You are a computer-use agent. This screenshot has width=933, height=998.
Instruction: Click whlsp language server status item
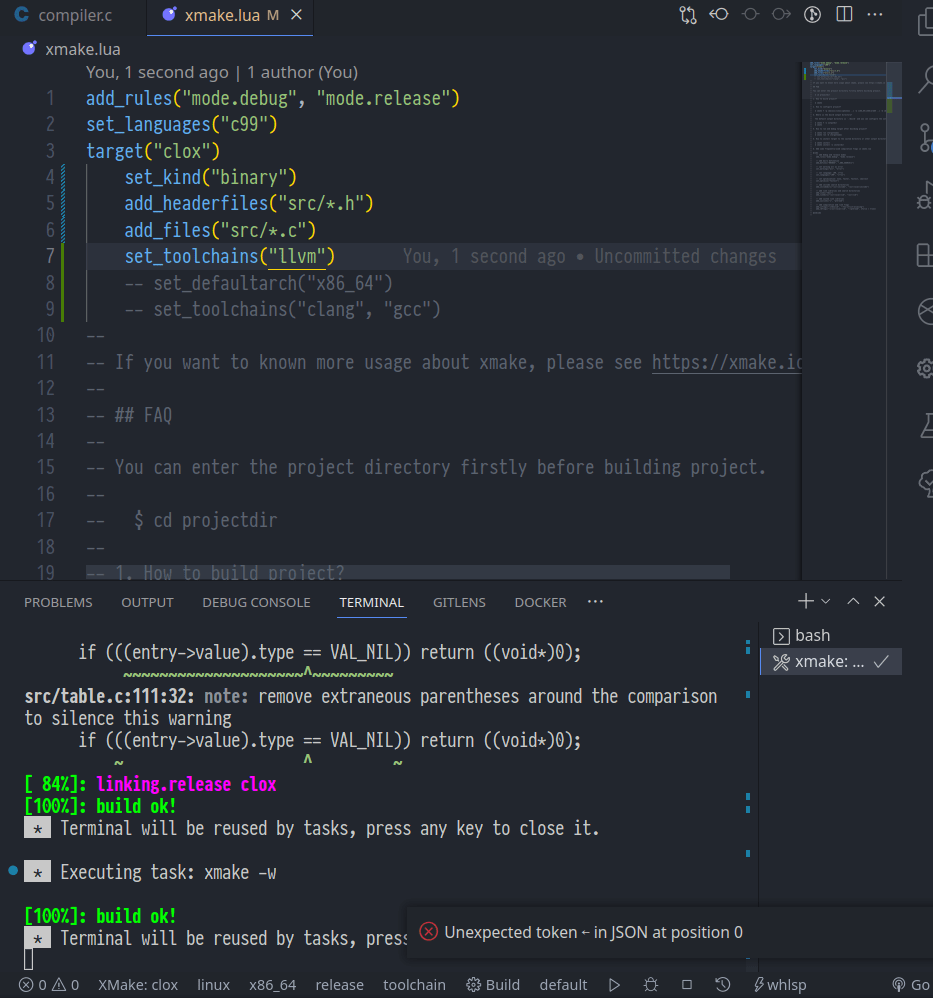pos(780,985)
